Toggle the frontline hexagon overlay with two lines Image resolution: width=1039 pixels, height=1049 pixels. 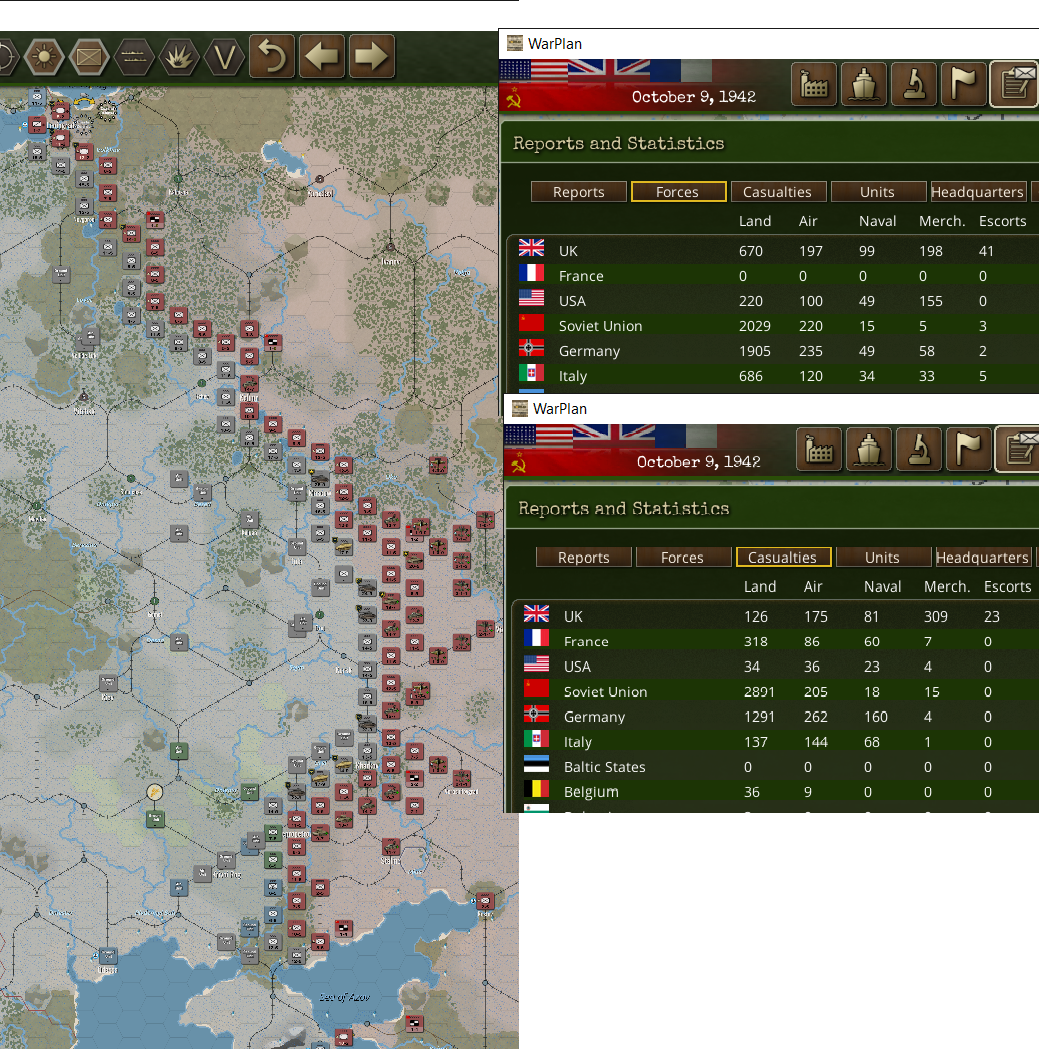pos(134,56)
